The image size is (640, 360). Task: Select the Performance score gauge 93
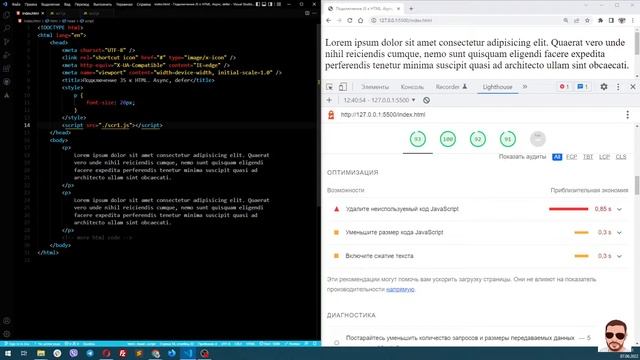tap(418, 139)
